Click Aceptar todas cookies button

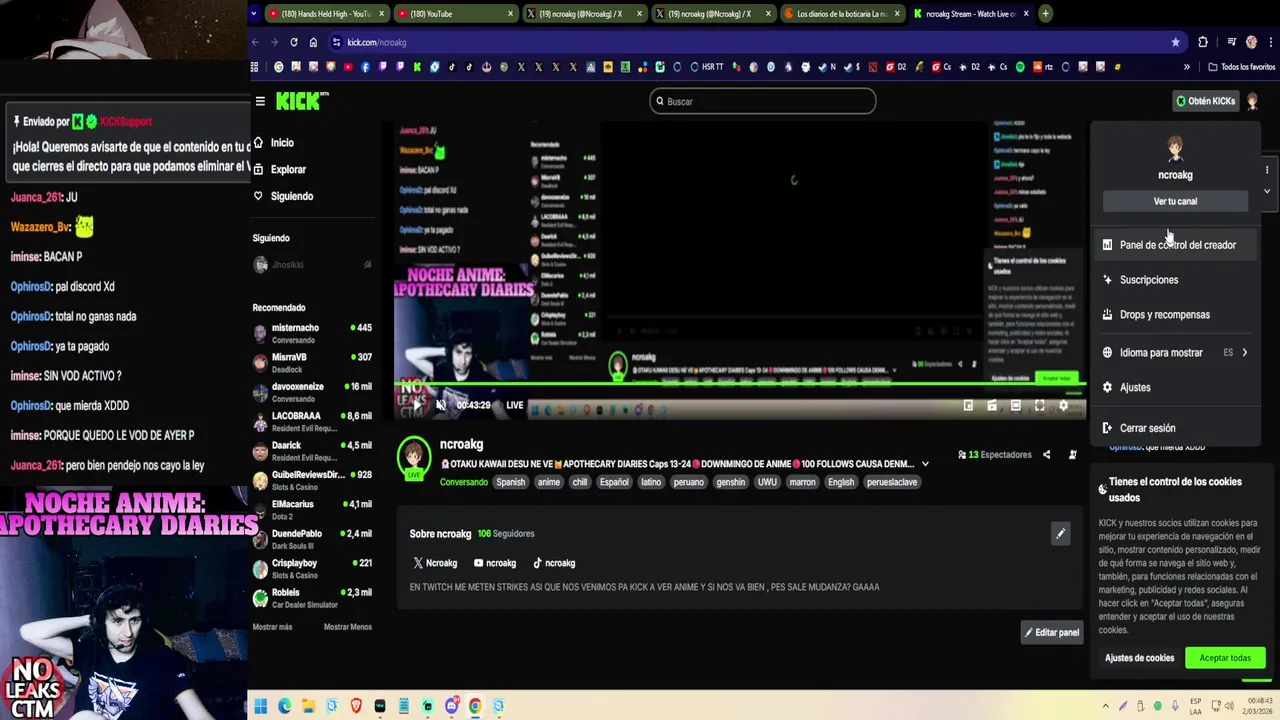pos(1225,658)
